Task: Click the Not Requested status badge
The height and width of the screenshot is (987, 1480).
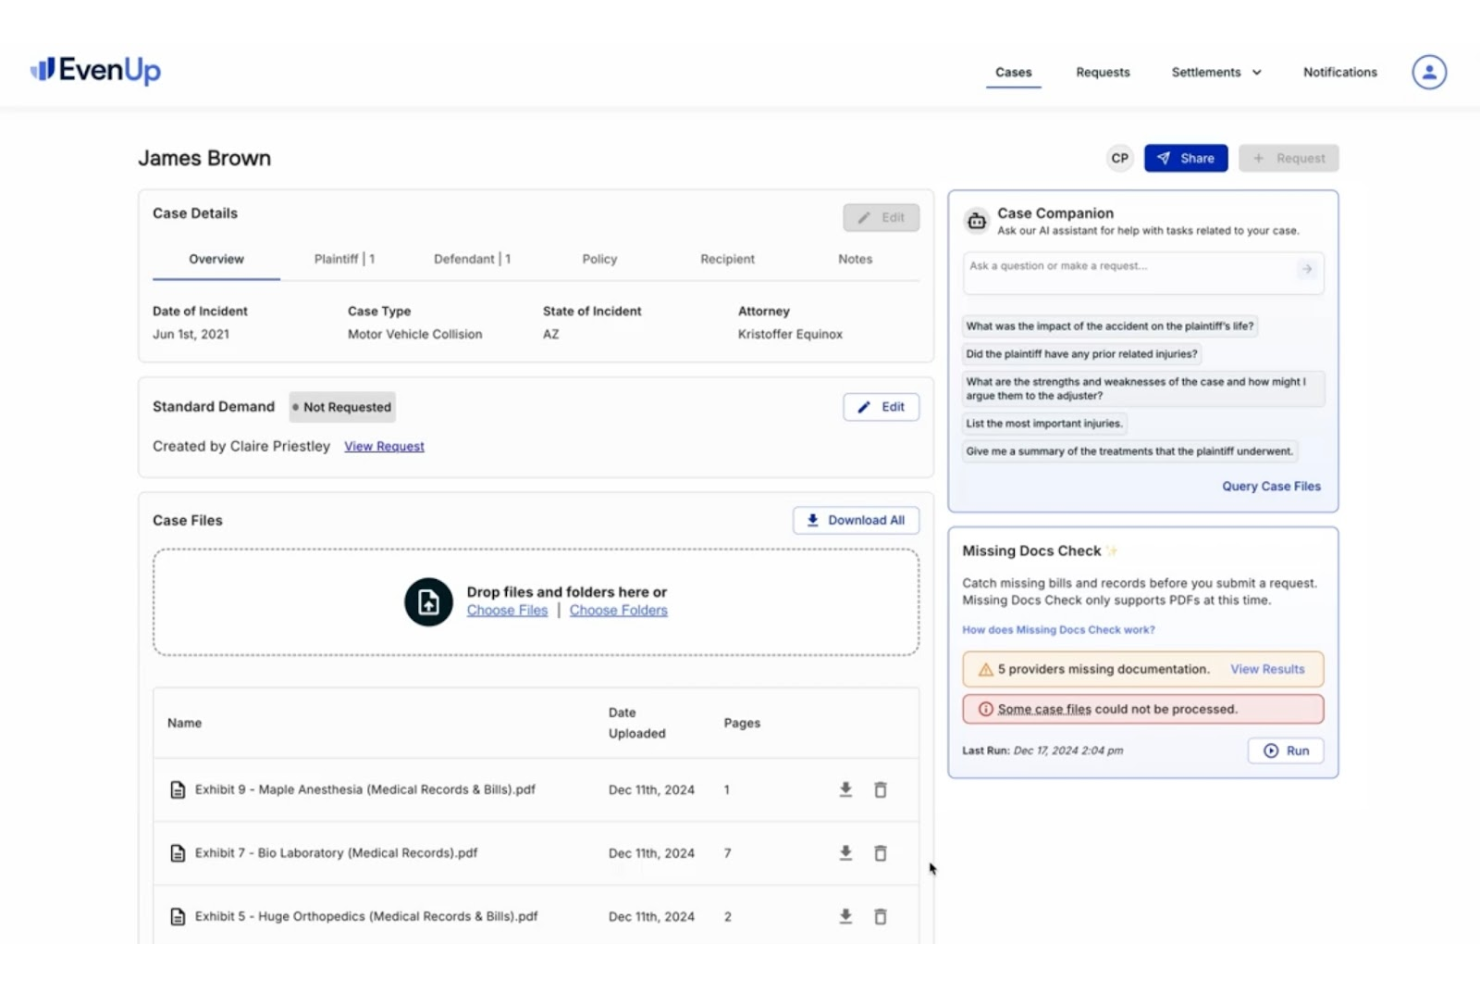Action: [x=342, y=407]
